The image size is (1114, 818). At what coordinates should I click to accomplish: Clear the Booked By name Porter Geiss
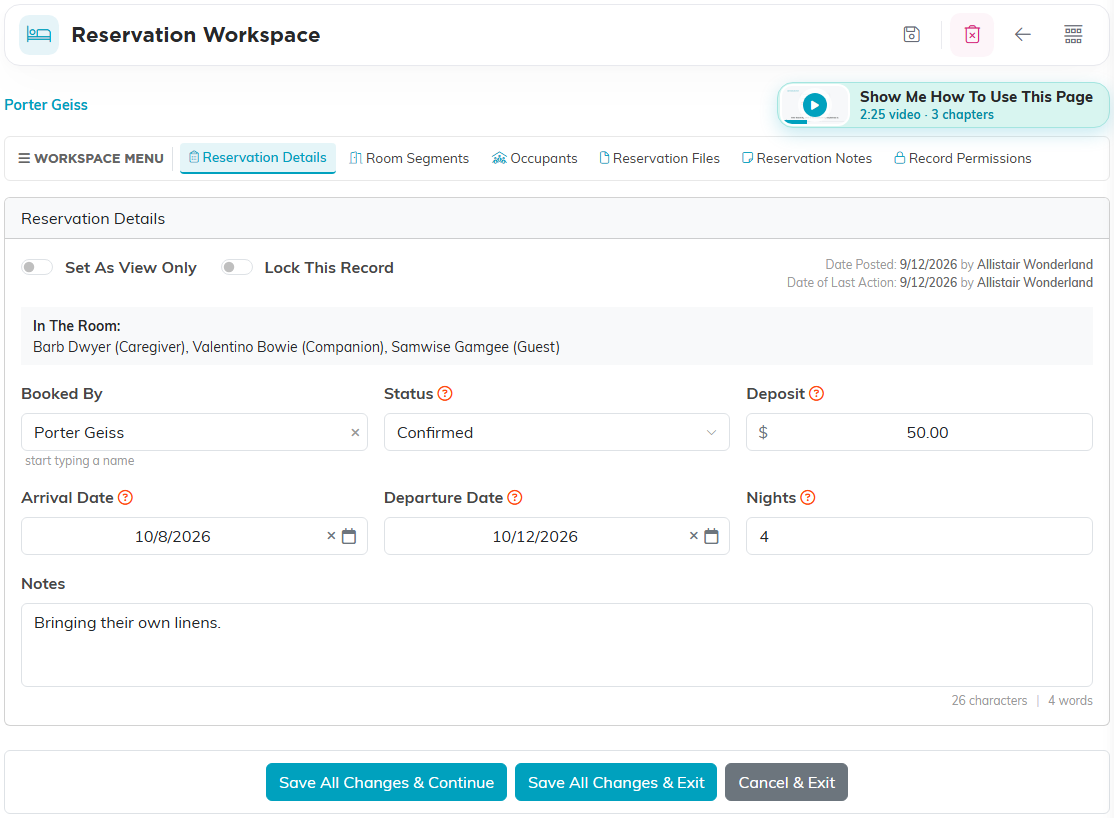(355, 432)
